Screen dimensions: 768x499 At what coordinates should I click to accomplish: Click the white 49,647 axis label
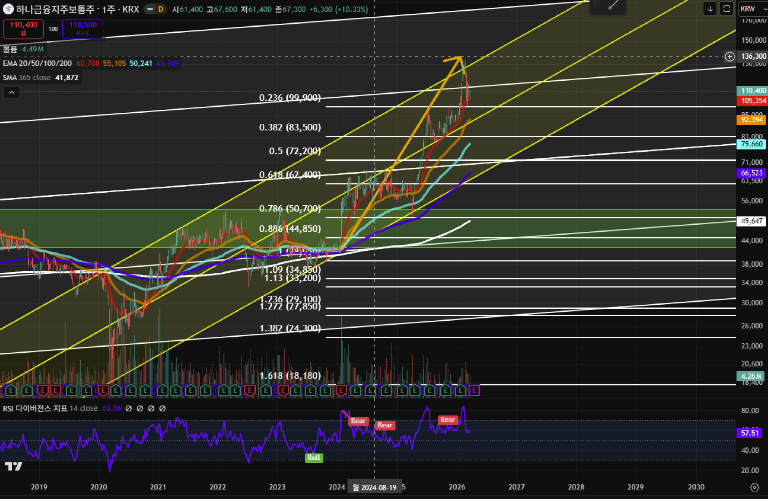[x=751, y=221]
